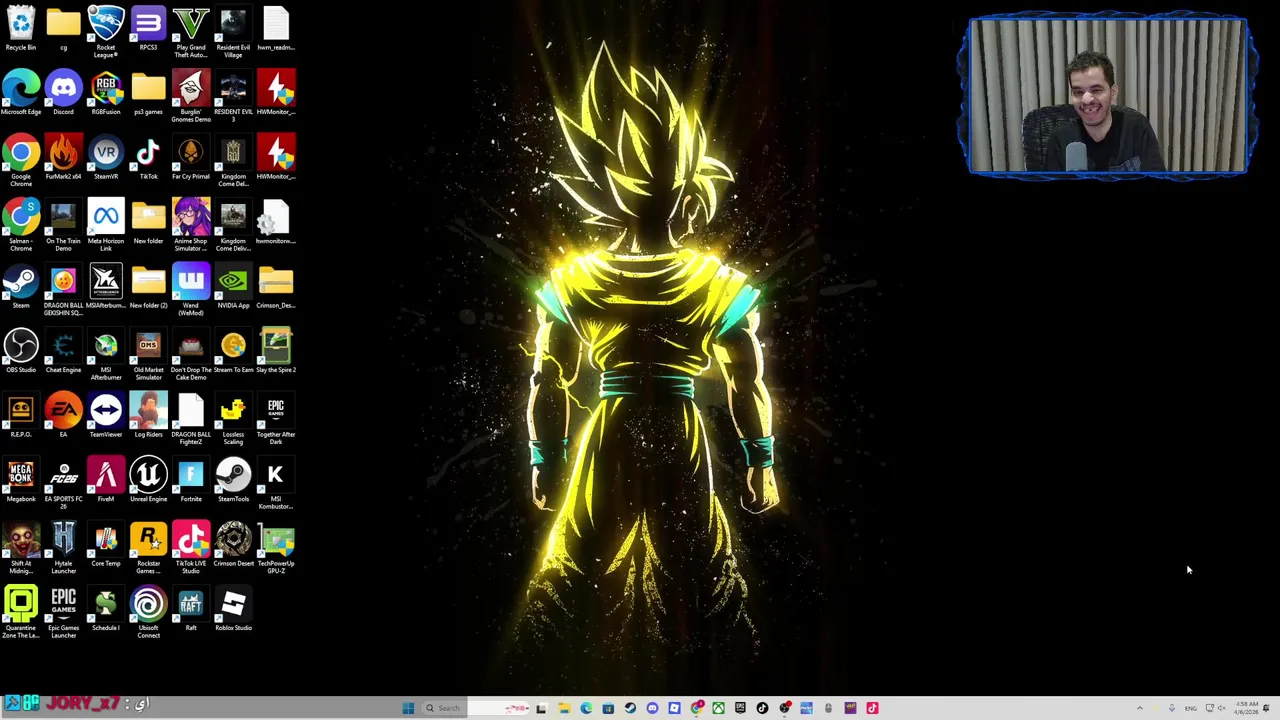Open the Recycle Bin desktop icon
Viewport: 1280px width, 720px height.
point(21,29)
